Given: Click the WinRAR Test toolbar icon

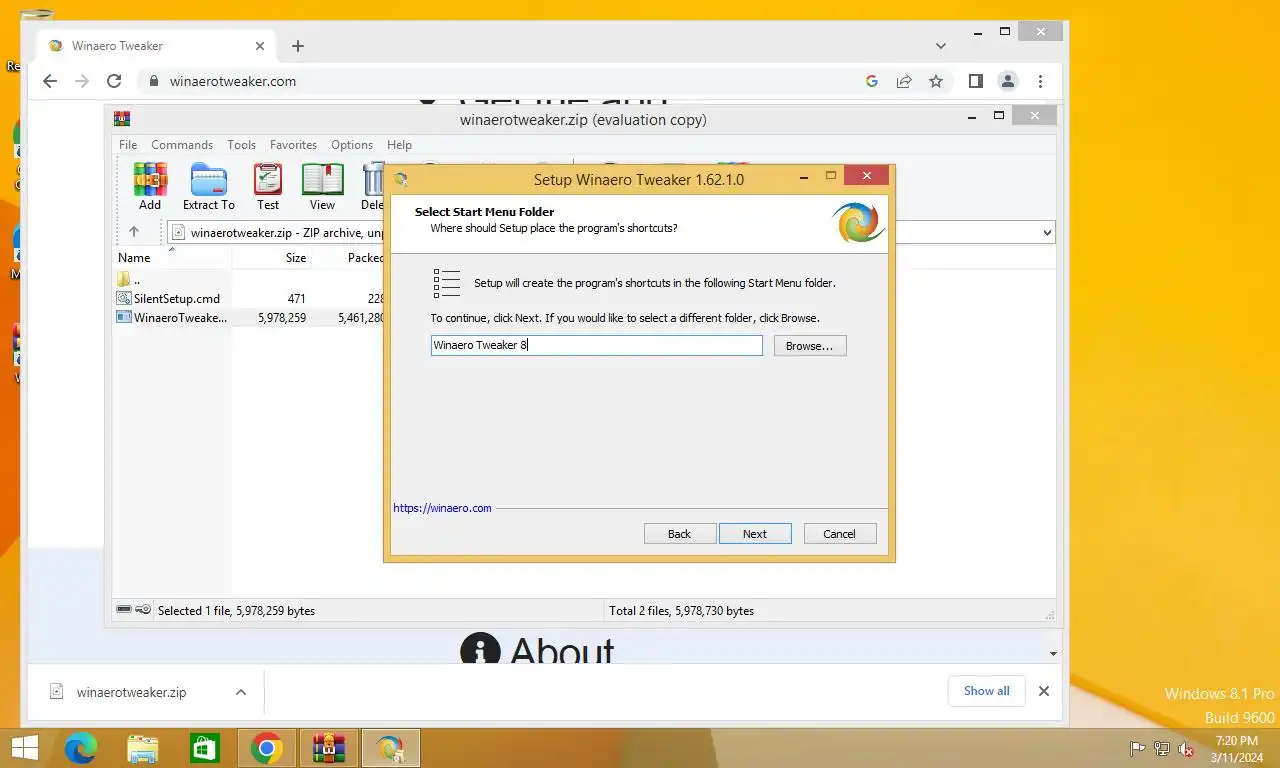Looking at the screenshot, I should (x=268, y=187).
